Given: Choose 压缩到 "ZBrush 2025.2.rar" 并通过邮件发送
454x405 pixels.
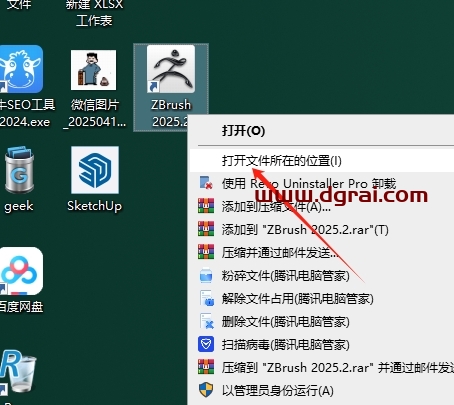Looking at the screenshot, I should pyautogui.click(x=322, y=367).
